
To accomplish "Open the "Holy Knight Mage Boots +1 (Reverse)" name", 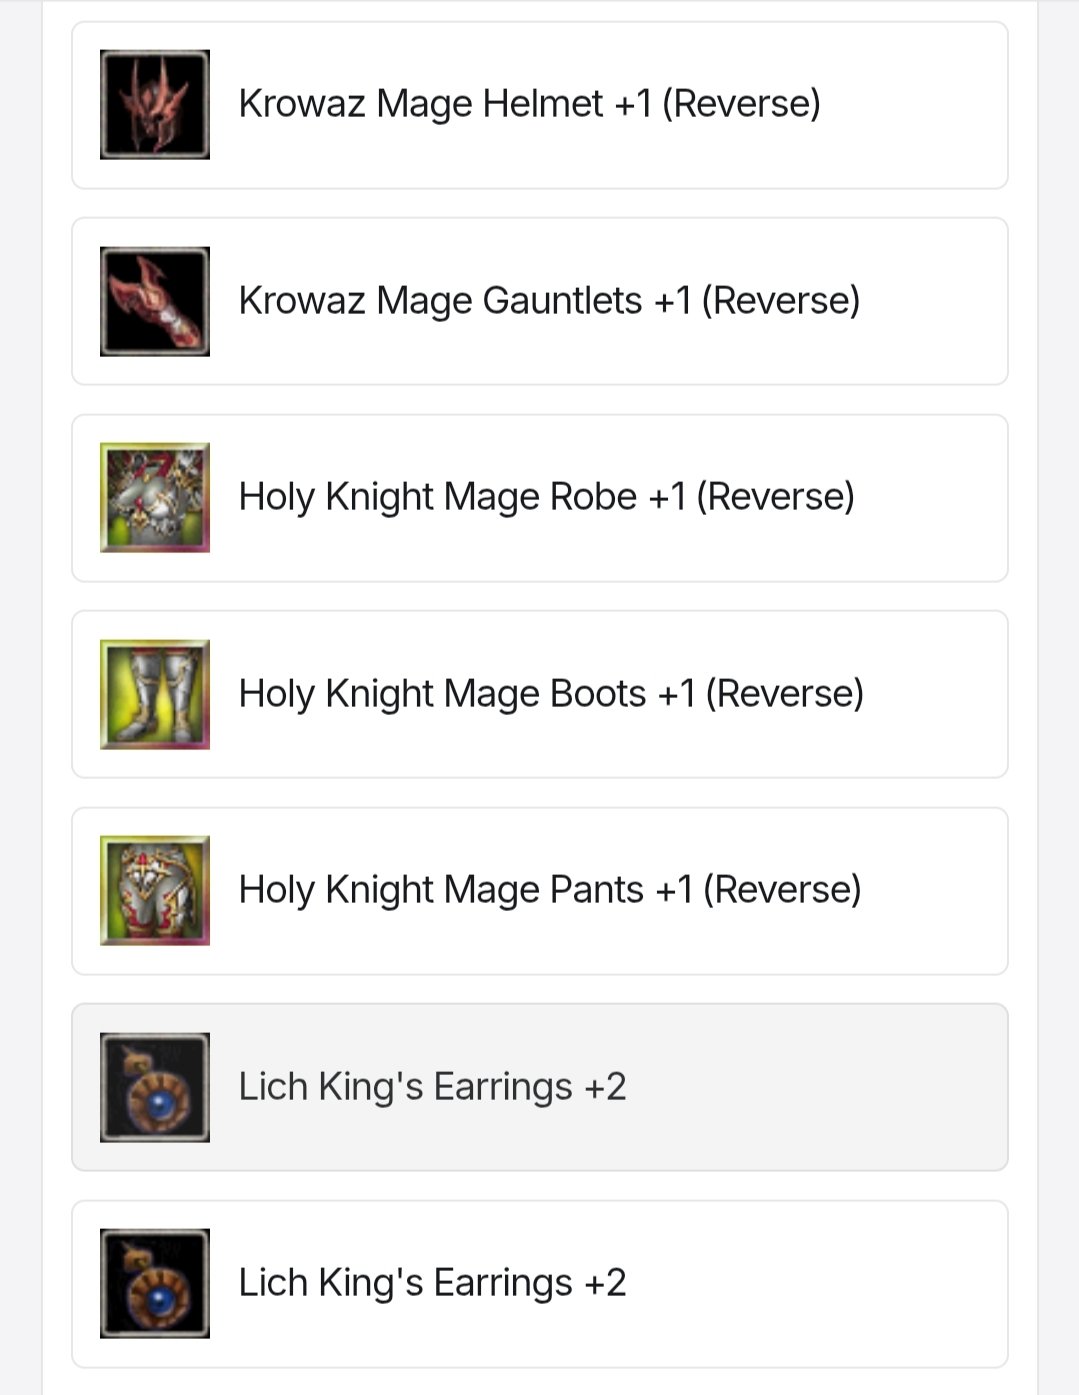I will [x=551, y=693].
